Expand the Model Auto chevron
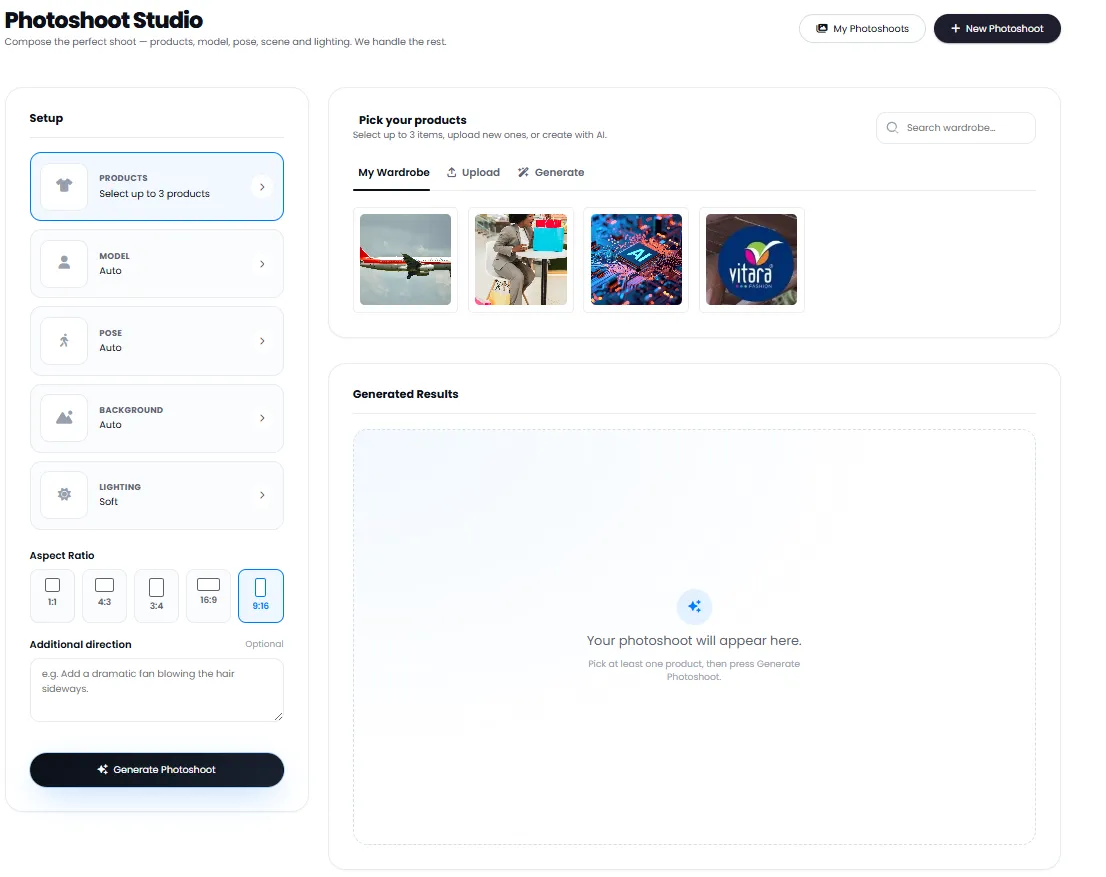The width and height of the screenshot is (1106, 877). click(x=262, y=264)
